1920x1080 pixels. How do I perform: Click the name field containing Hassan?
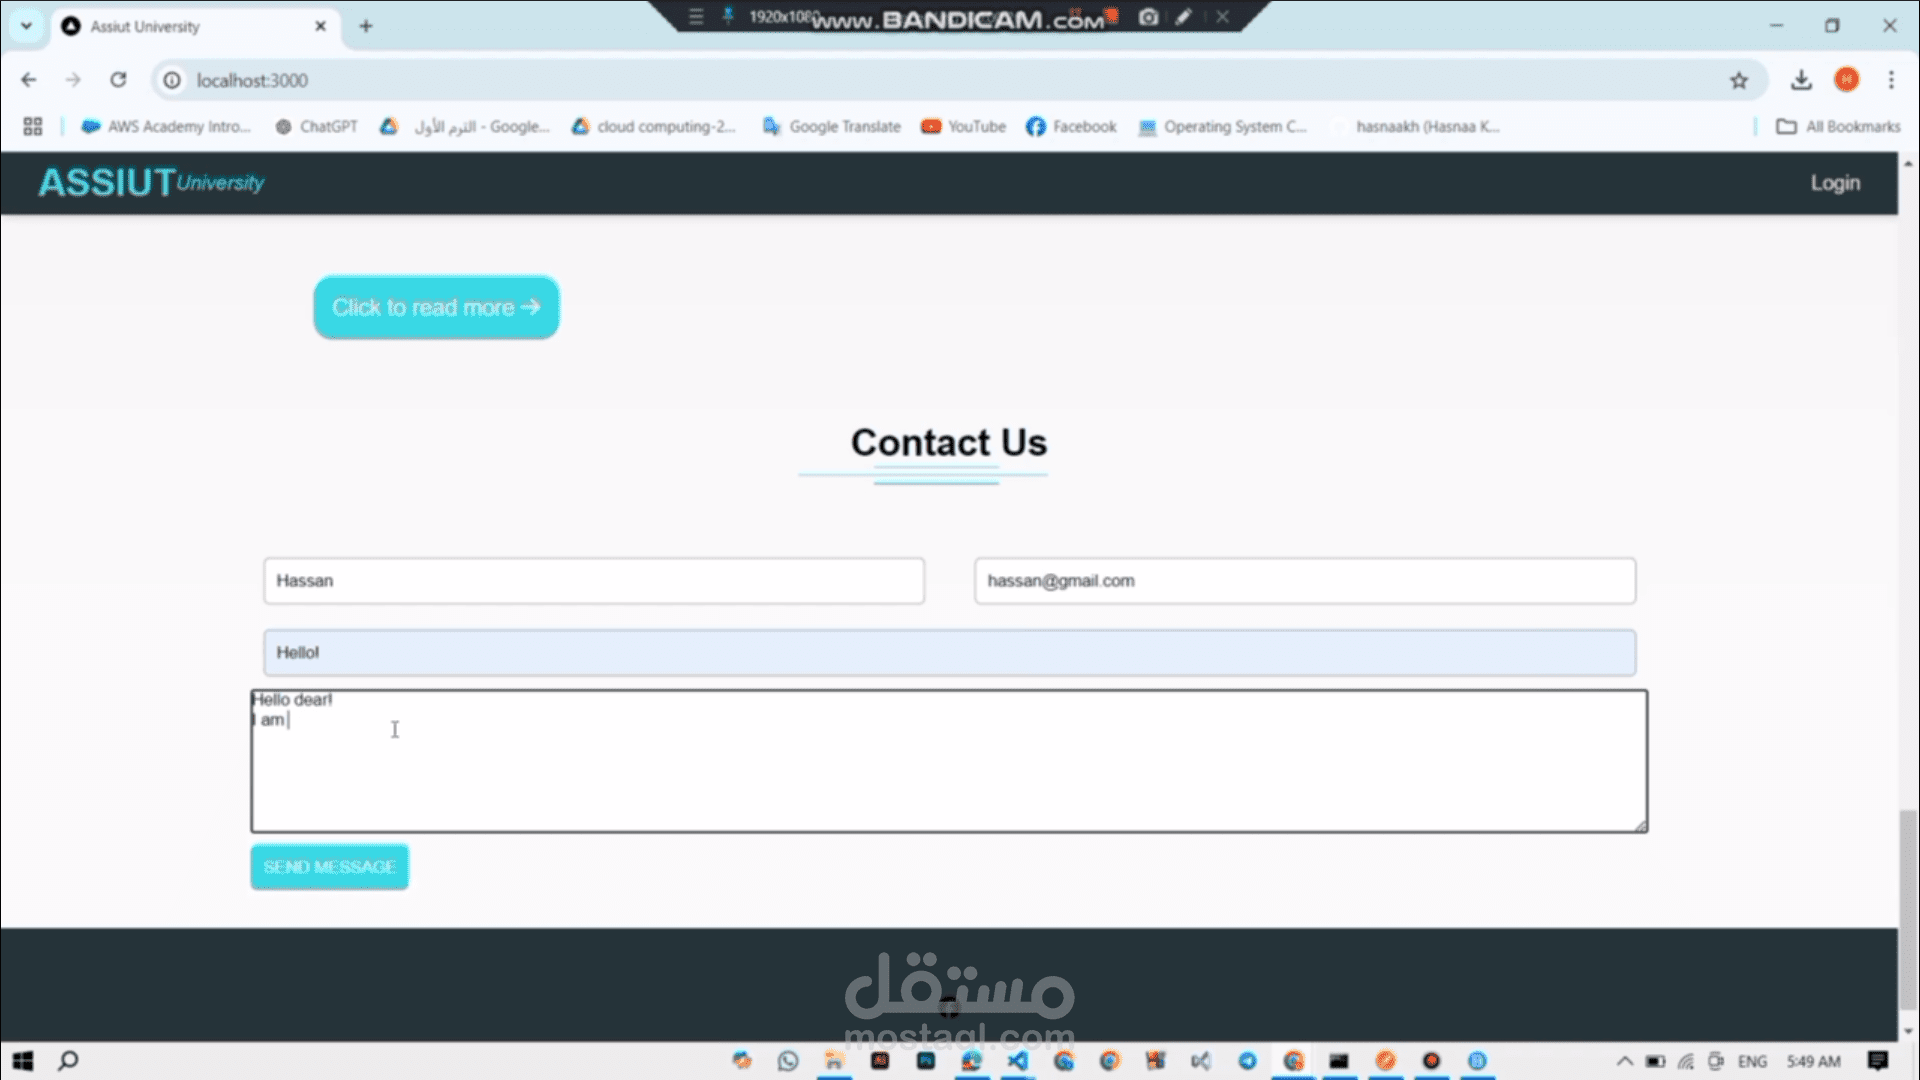point(594,581)
